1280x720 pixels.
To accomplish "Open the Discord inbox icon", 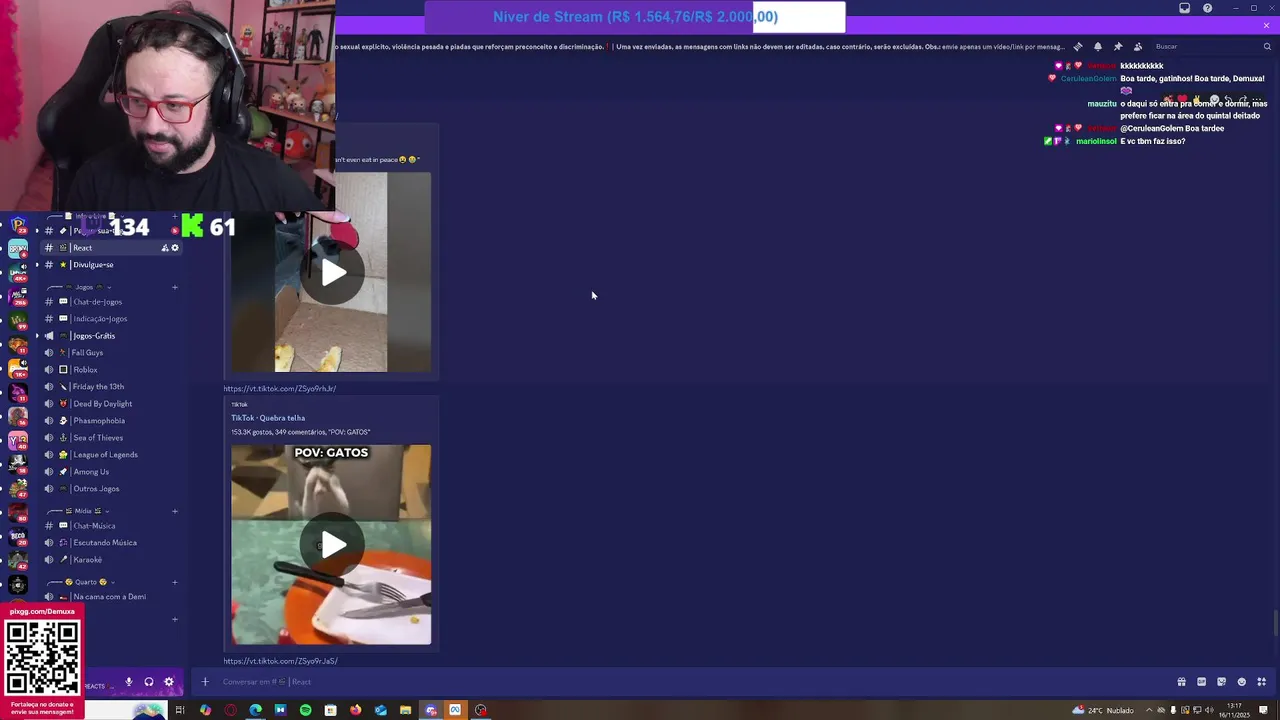I will pyautogui.click(x=1185, y=8).
